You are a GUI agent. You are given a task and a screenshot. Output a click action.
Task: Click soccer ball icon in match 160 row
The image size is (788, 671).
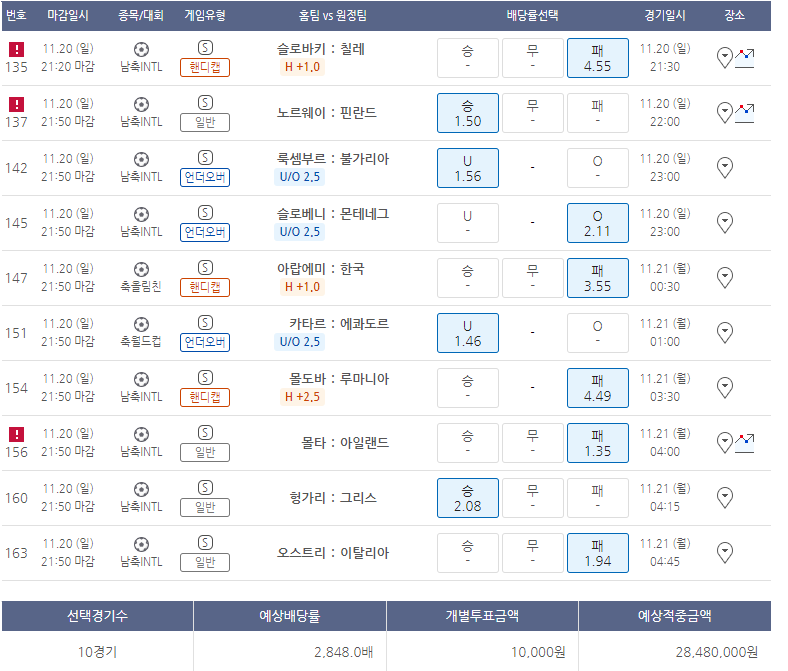(141, 490)
